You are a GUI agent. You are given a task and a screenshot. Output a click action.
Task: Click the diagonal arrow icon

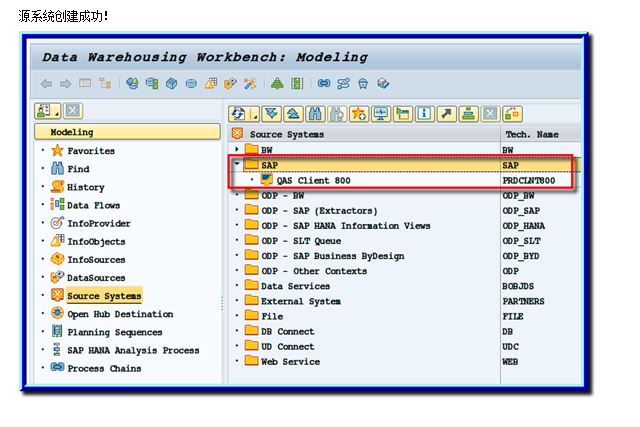(447, 114)
